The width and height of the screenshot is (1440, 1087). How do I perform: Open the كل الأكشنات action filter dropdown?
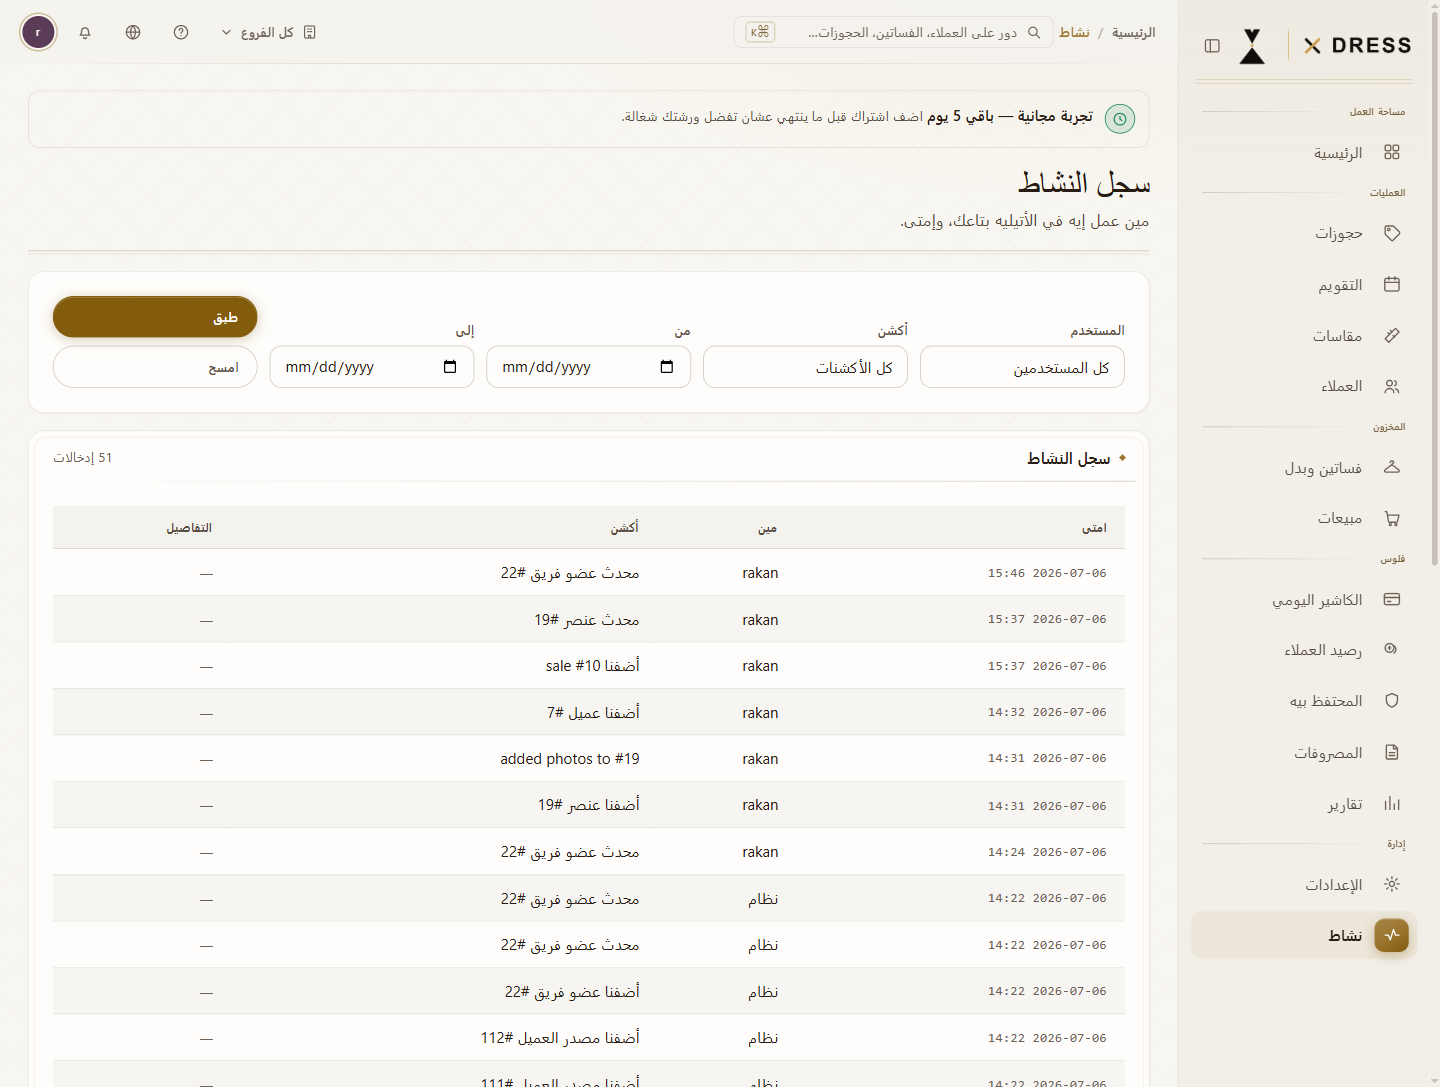(805, 367)
